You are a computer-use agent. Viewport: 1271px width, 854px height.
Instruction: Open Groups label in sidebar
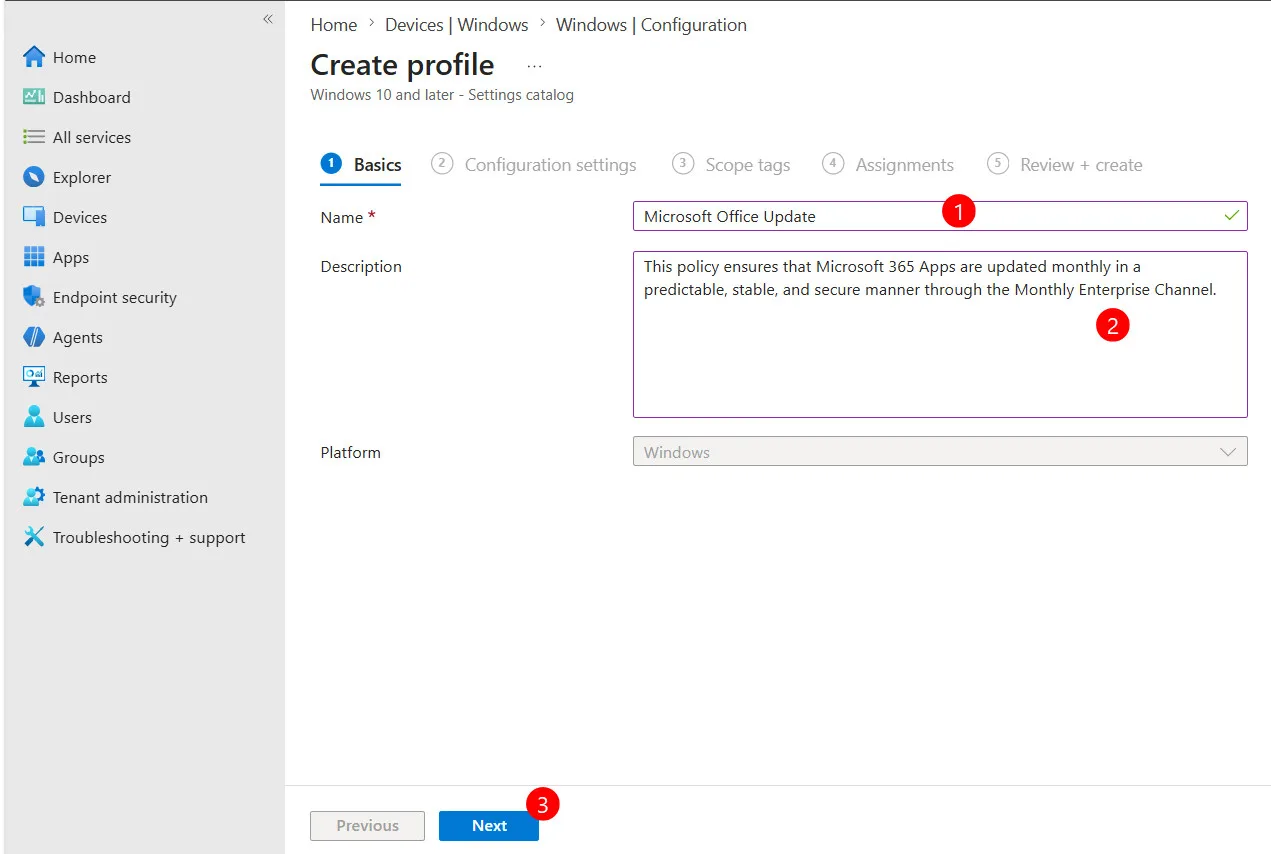coord(79,457)
